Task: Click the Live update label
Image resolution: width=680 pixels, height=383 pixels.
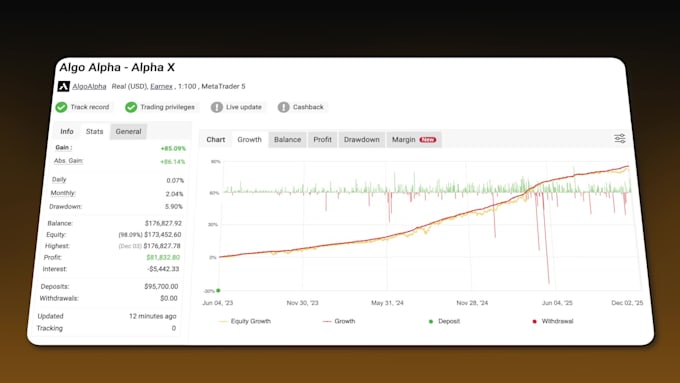Action: point(244,107)
